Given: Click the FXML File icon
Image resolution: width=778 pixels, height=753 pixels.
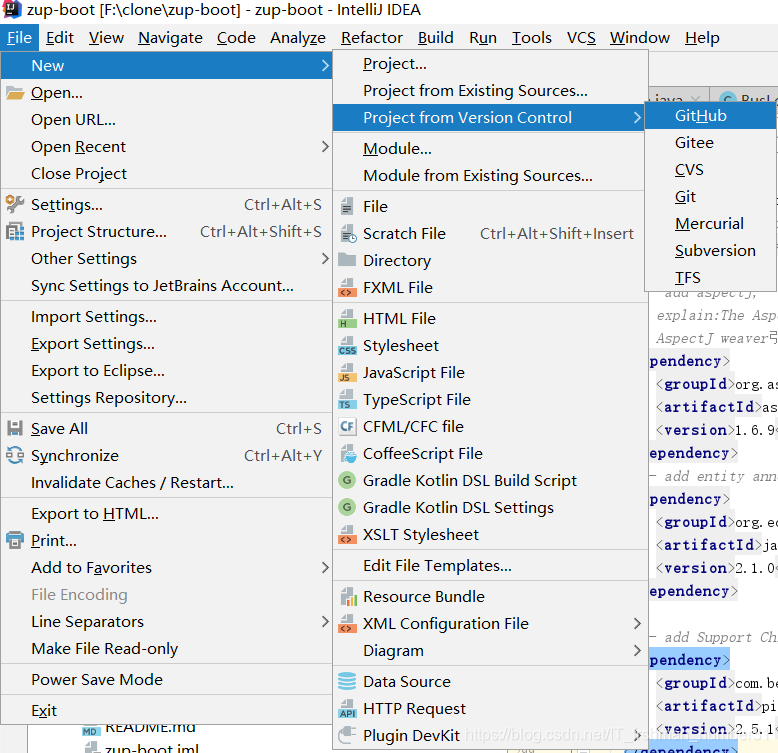Looking at the screenshot, I should click(x=347, y=287).
